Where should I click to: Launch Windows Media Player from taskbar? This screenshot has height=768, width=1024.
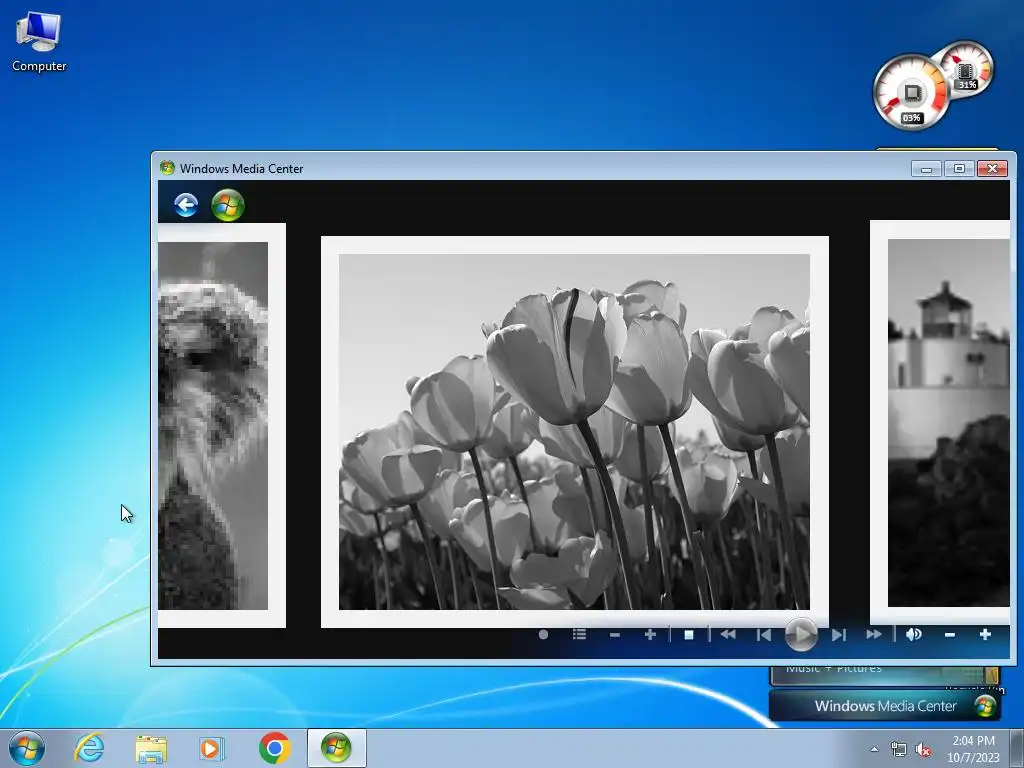[211, 748]
